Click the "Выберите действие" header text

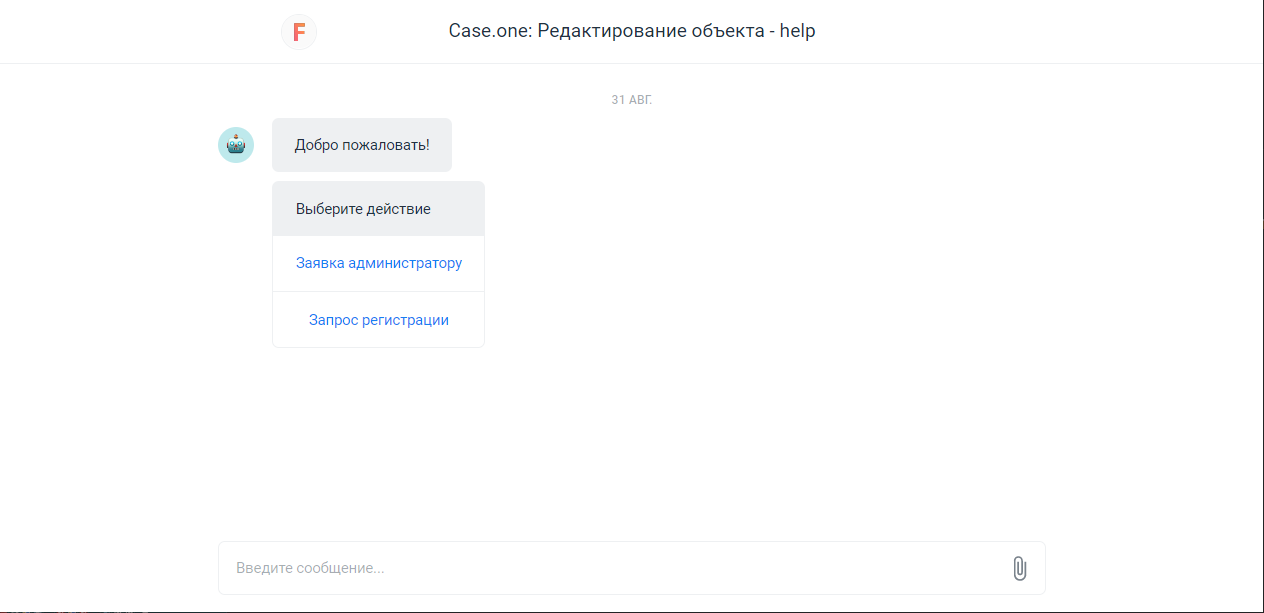pos(363,209)
